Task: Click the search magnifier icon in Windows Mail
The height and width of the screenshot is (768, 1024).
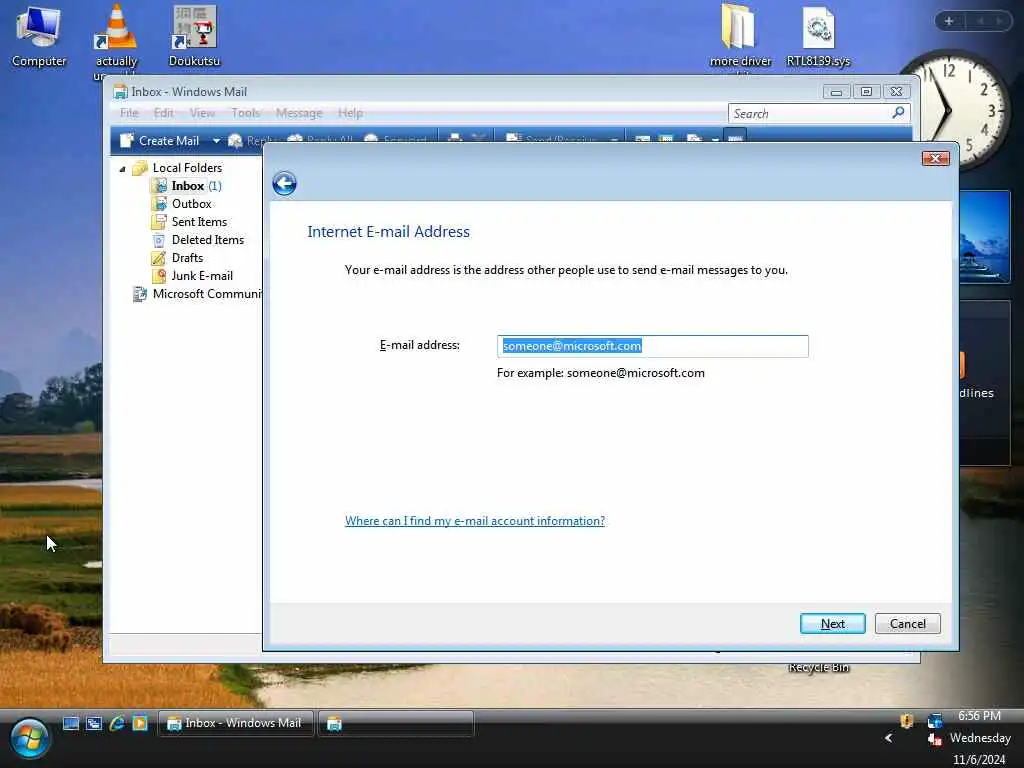Action: pos(899,113)
